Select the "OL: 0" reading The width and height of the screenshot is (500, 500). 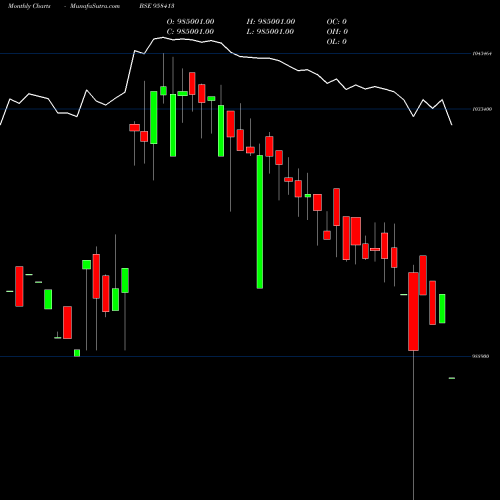pos(336,42)
